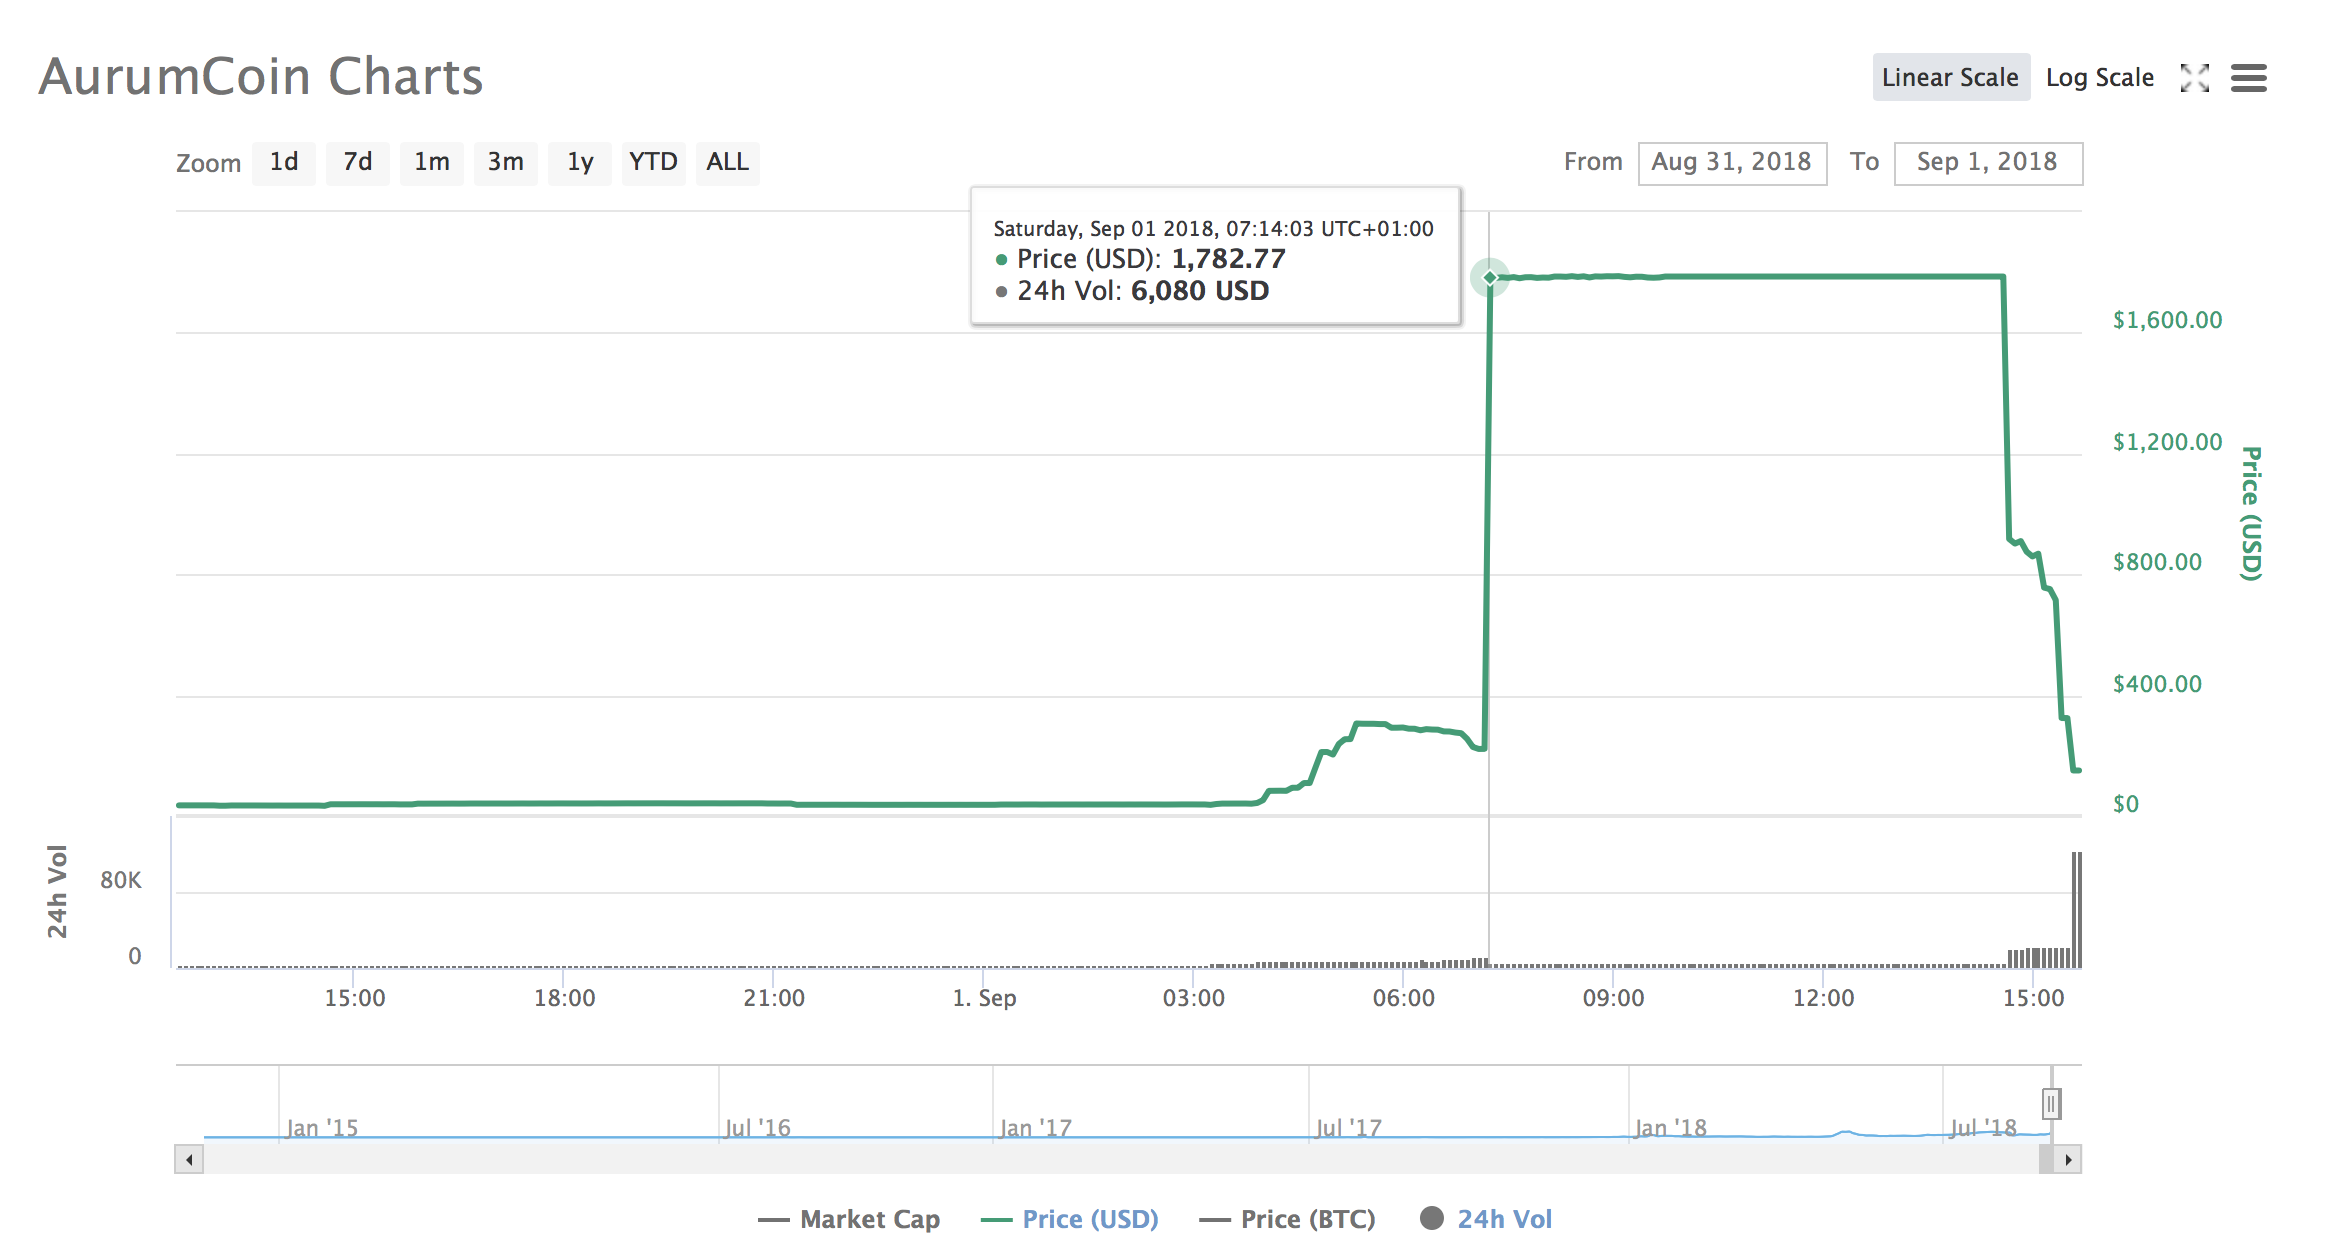Click the highlighted price data point marker
This screenshot has height=1244, width=2344.
point(1490,277)
